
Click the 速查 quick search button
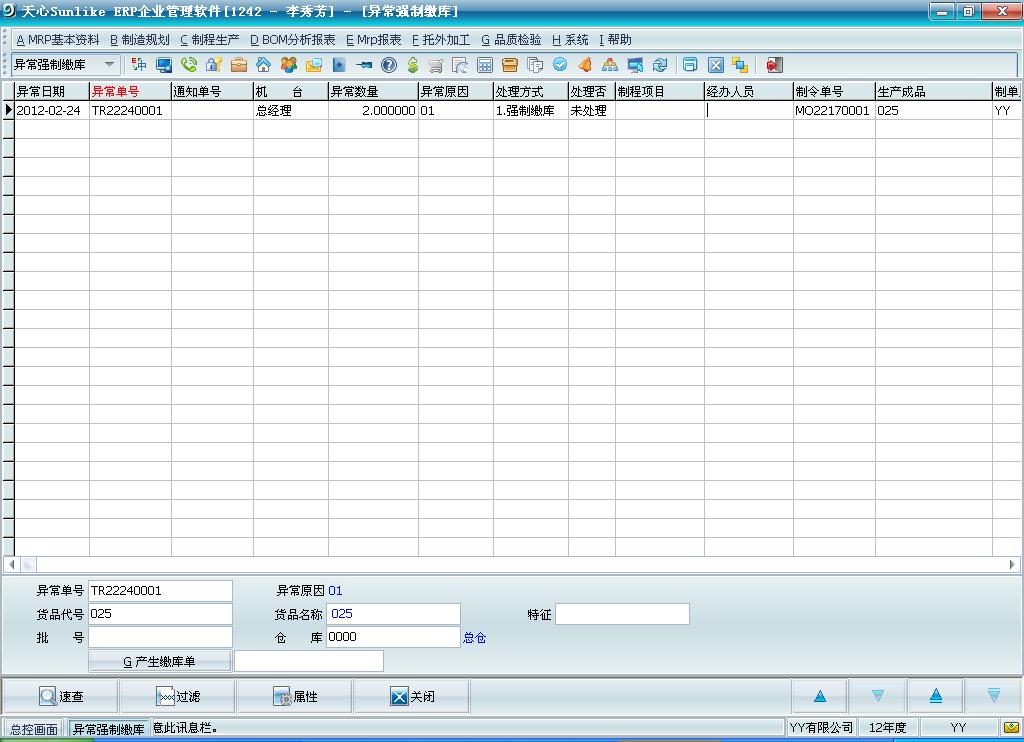click(61, 696)
